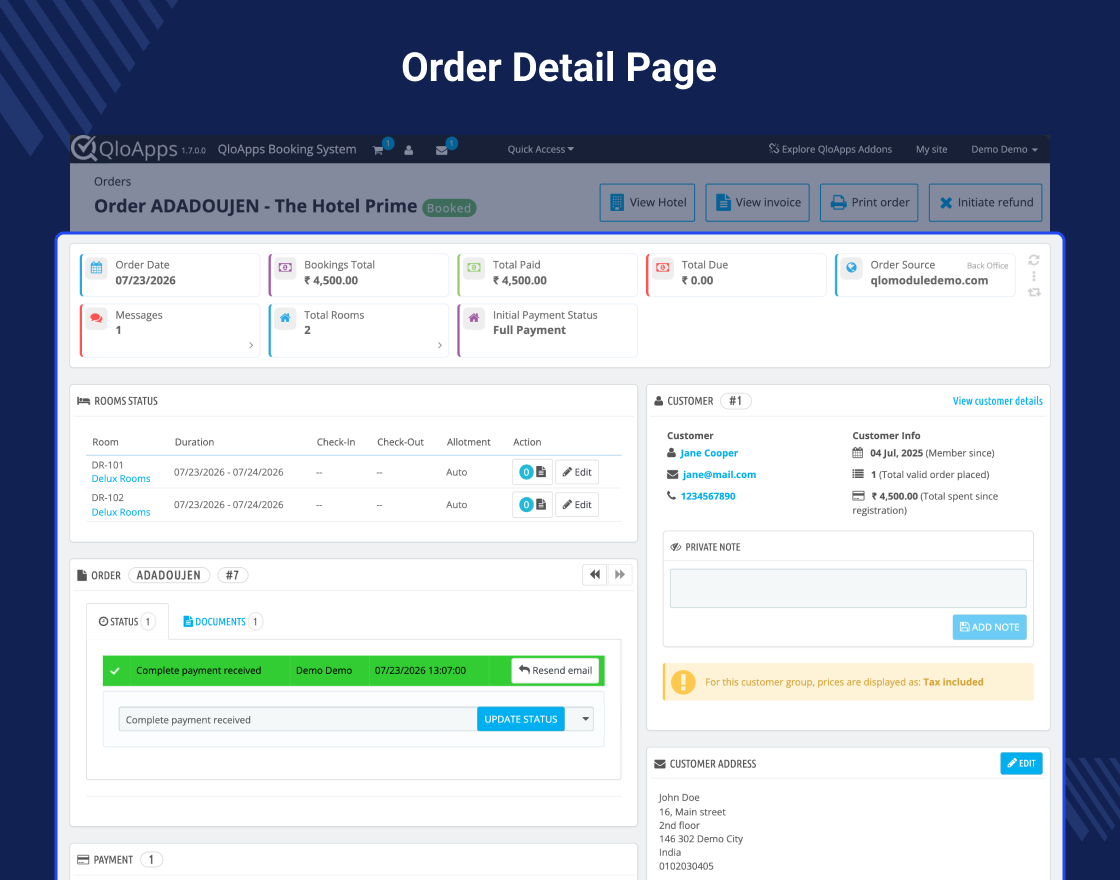The width and height of the screenshot is (1120, 880).
Task: Click the Initial Payment Status home icon
Action: pyautogui.click(x=474, y=319)
